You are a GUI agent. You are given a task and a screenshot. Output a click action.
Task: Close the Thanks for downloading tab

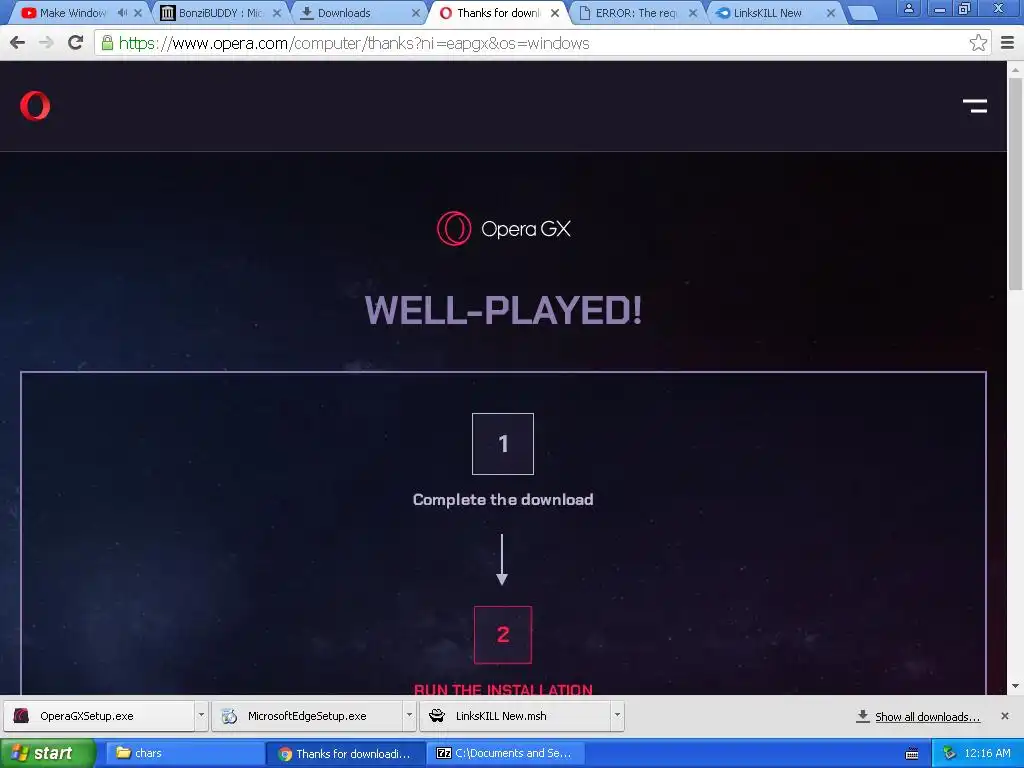coord(555,13)
